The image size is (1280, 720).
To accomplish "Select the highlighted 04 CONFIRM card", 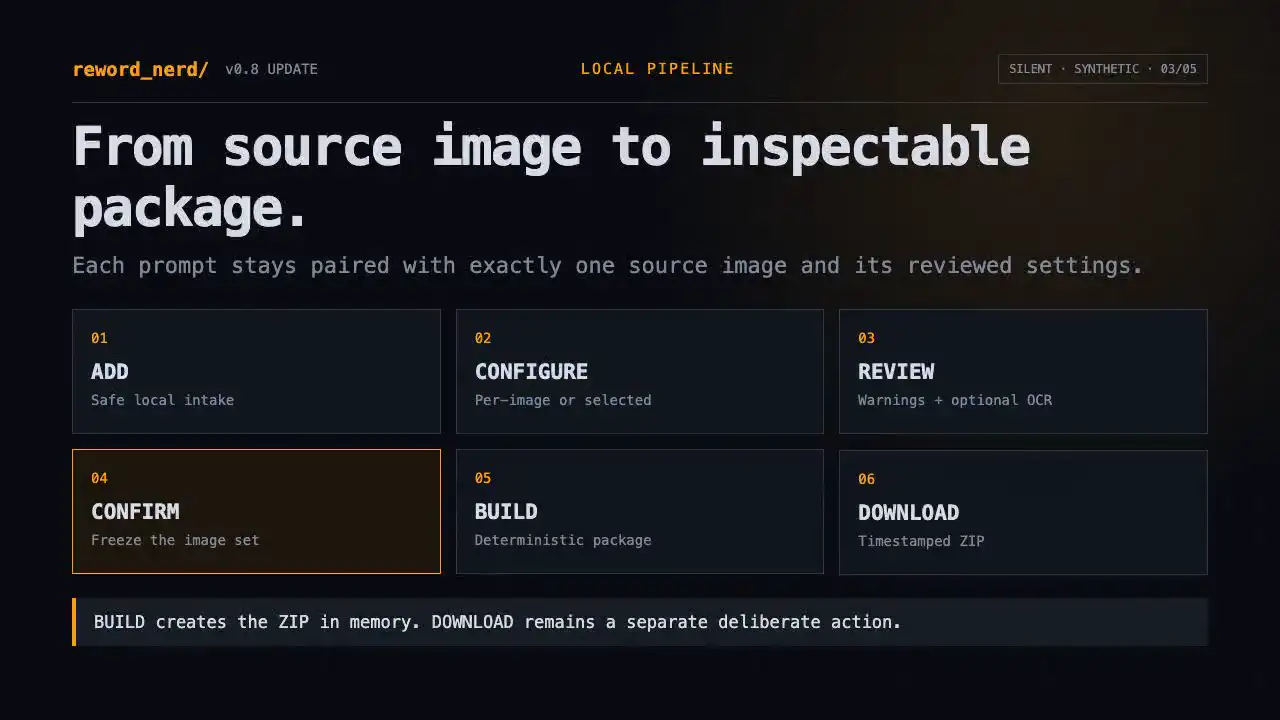I will (256, 511).
